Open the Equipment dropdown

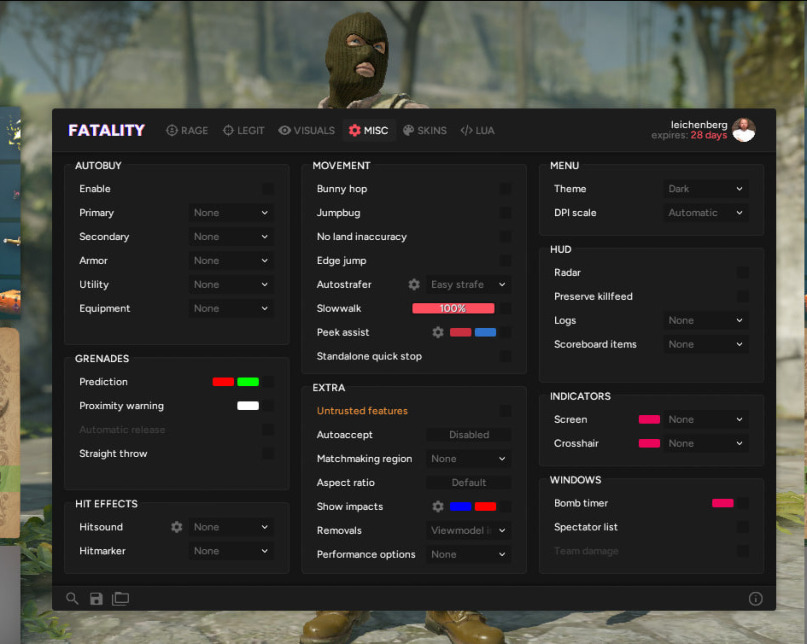pos(231,308)
